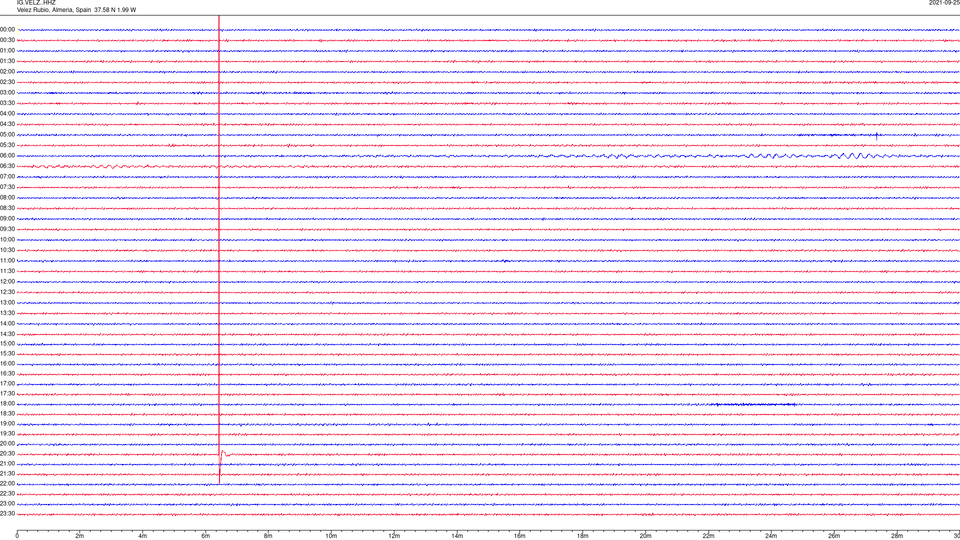Screen dimensions: 960x540
Task: Select the 12:00 trace time label
Action: [x=7, y=282]
